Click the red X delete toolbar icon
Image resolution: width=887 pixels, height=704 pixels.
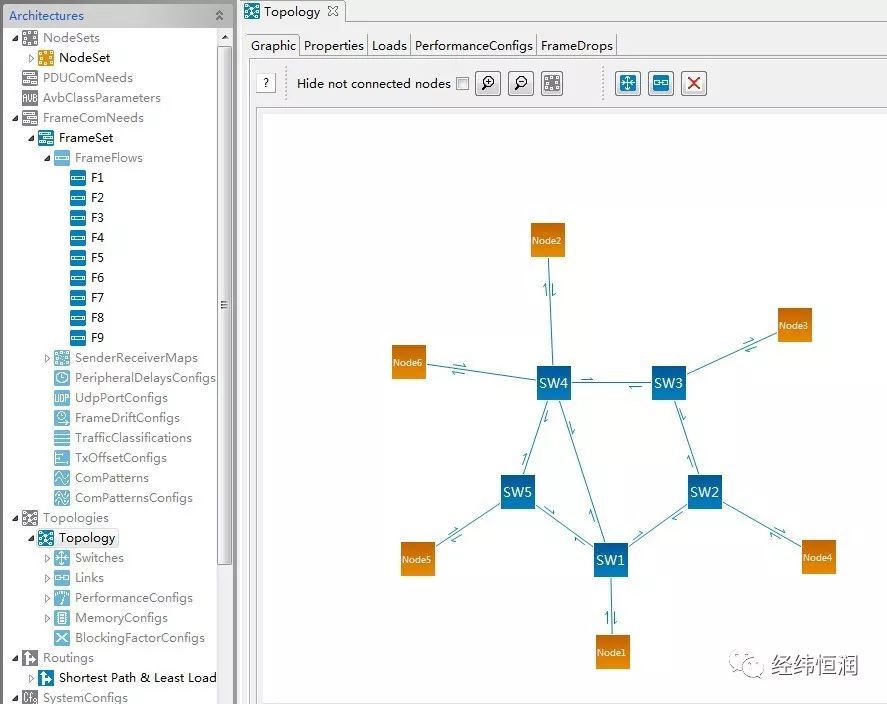(x=694, y=84)
